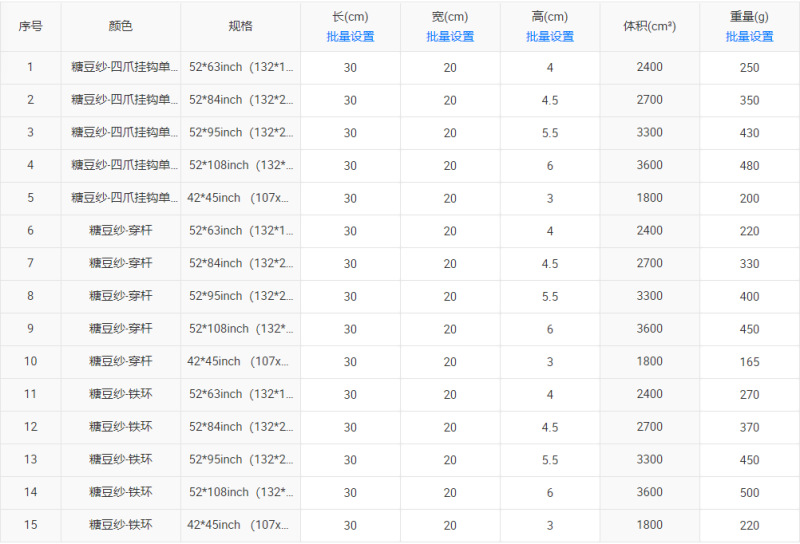Select the weight field 450 in row 13
The height and width of the screenshot is (544, 800).
(749, 459)
